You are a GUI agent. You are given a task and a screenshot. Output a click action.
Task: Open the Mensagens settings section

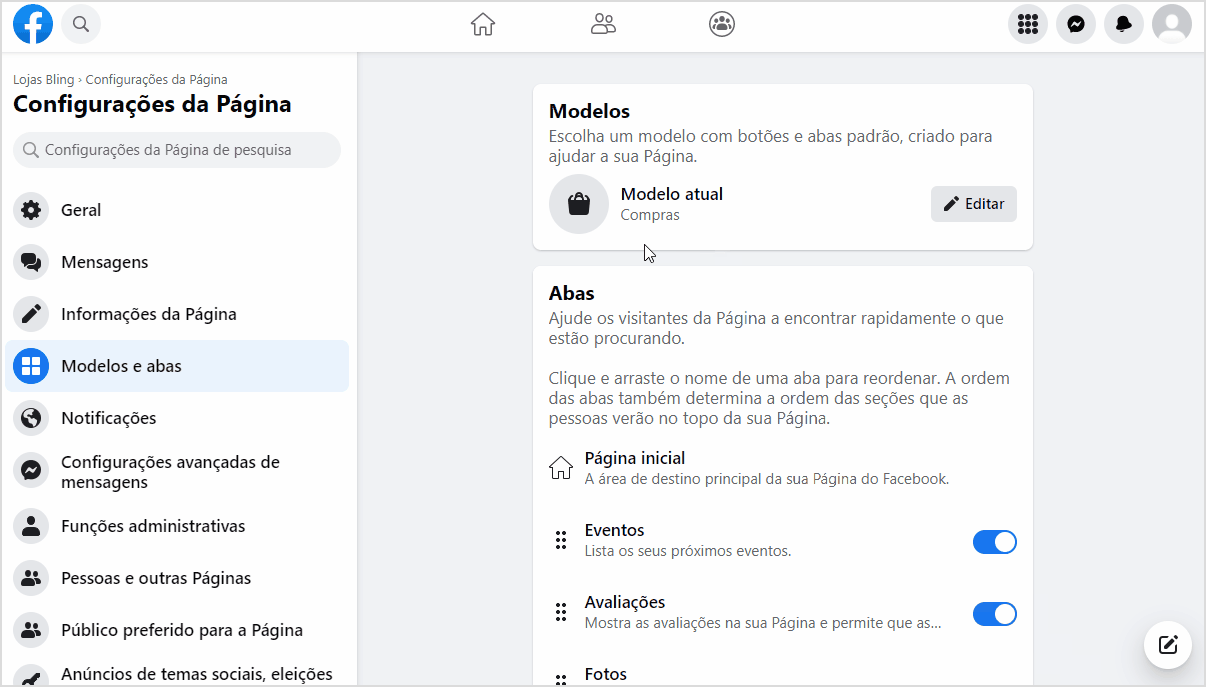pos(177,262)
